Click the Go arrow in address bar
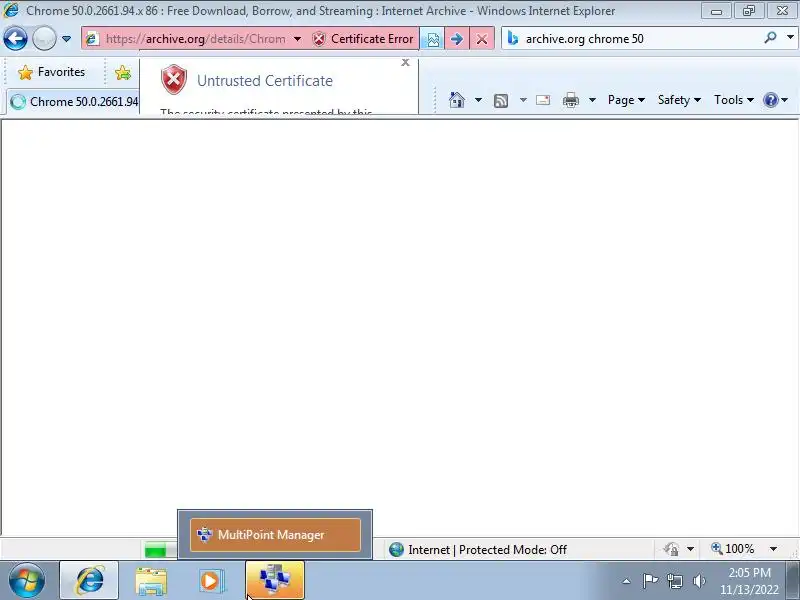Viewport: 800px width, 600px height. pyautogui.click(x=457, y=39)
